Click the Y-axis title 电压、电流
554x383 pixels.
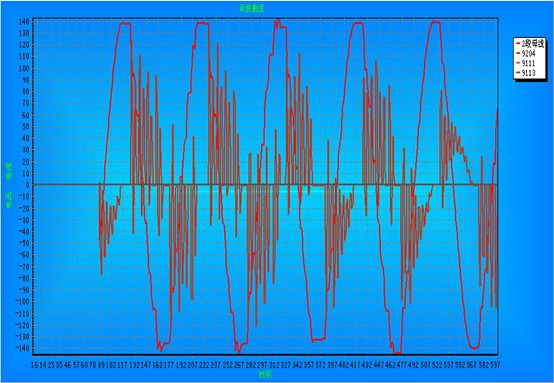pos(9,185)
